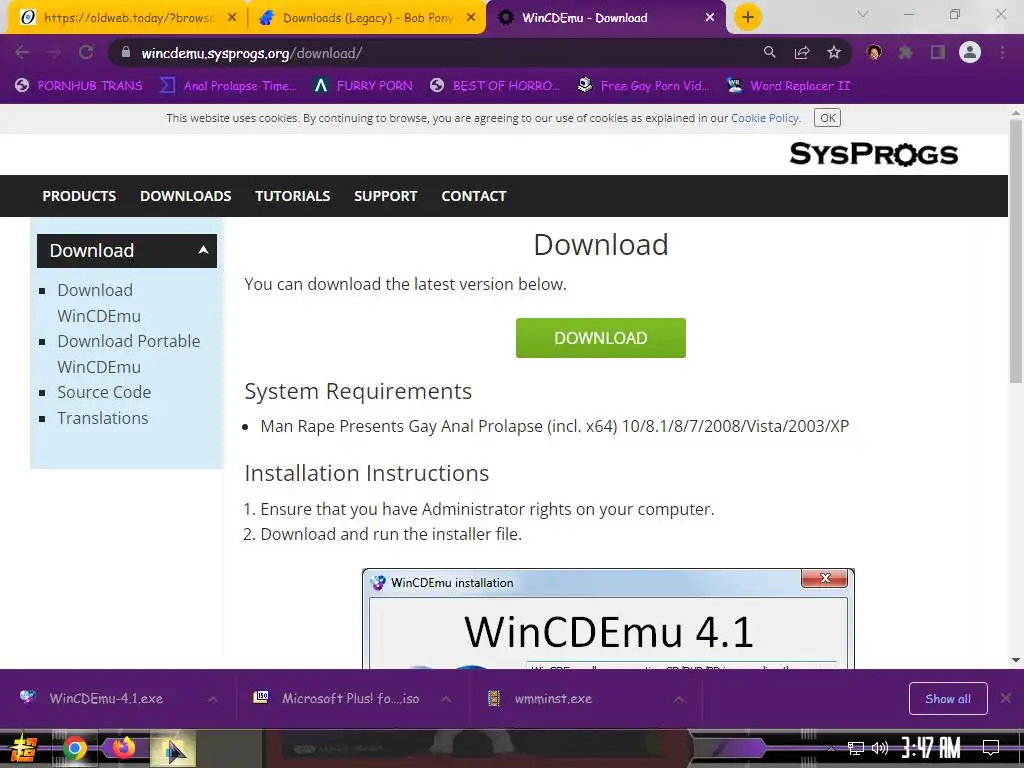Click the SysProgs logo

click(874, 155)
